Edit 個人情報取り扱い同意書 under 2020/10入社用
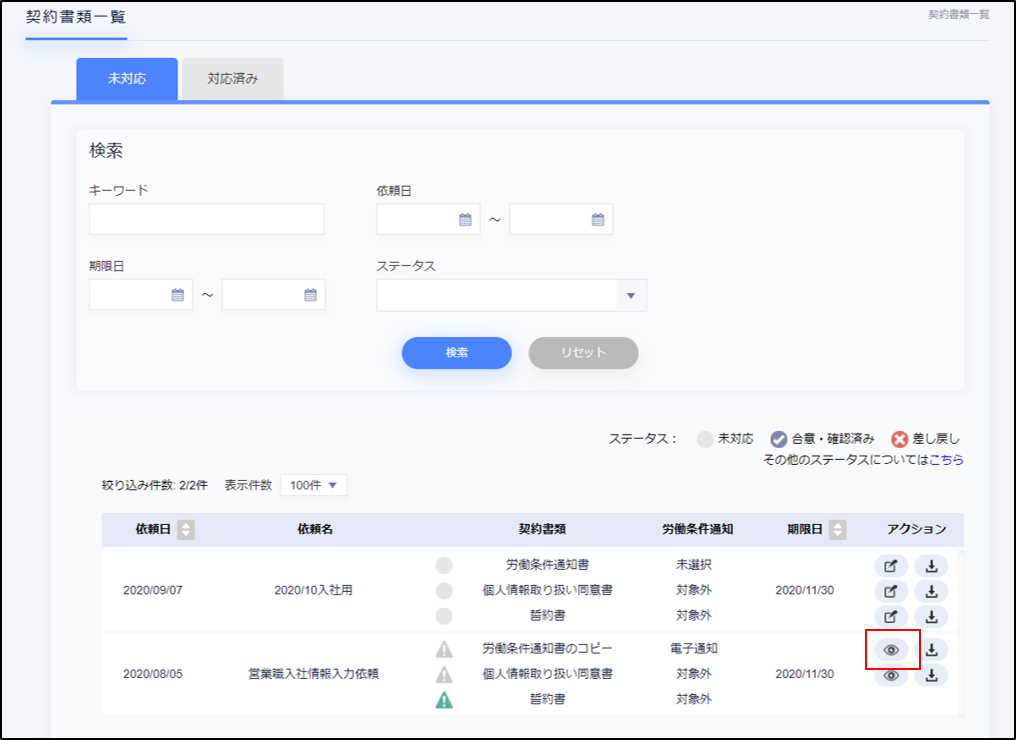The width and height of the screenshot is (1016, 740). 891,591
